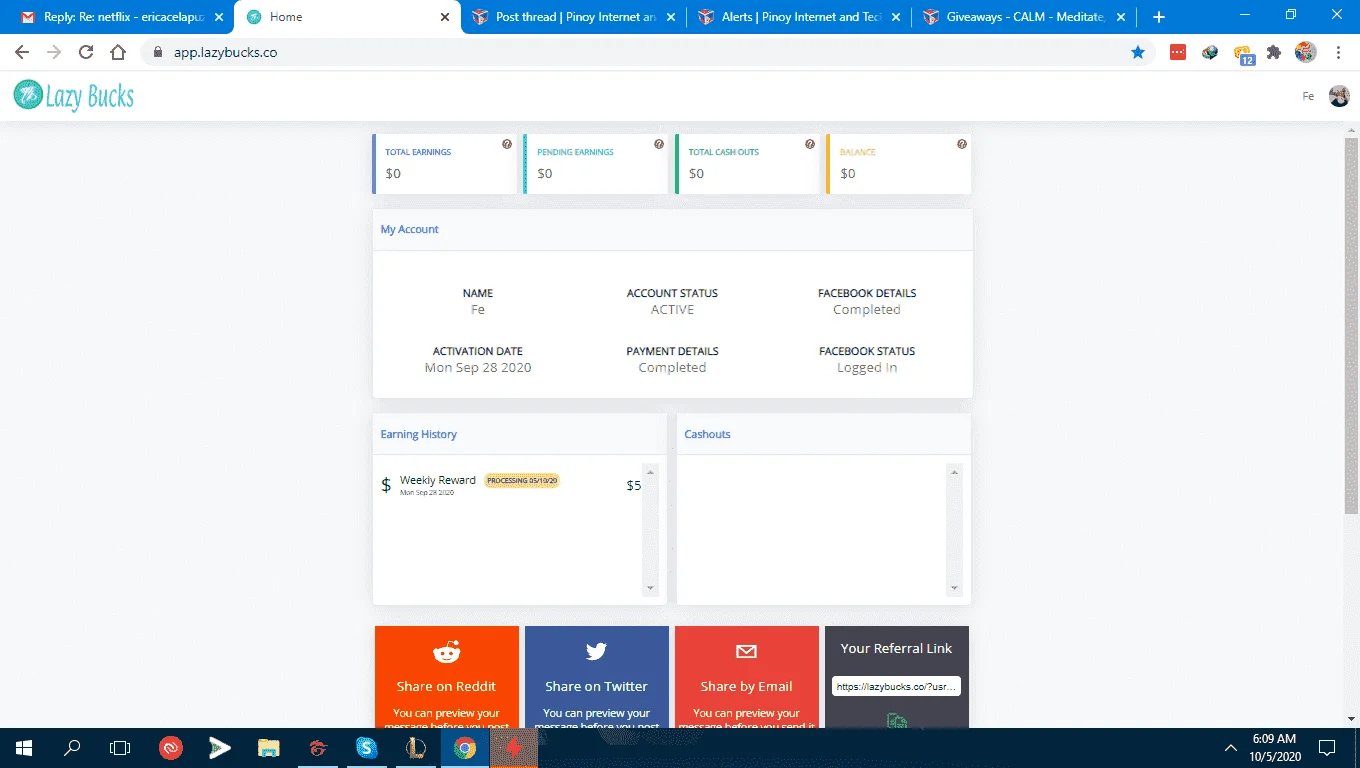Click the Pending Earnings card

(596, 164)
